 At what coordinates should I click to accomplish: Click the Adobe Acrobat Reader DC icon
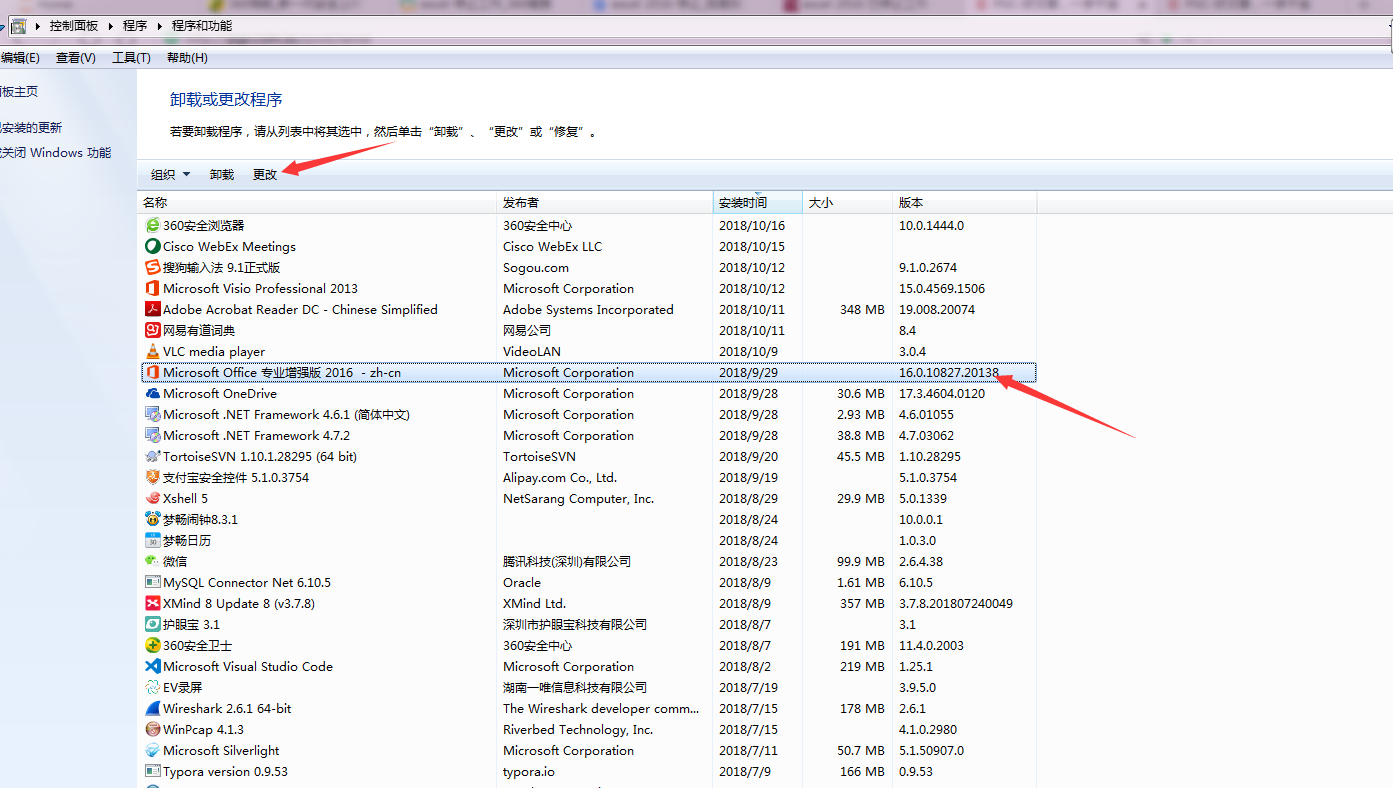pyautogui.click(x=153, y=309)
